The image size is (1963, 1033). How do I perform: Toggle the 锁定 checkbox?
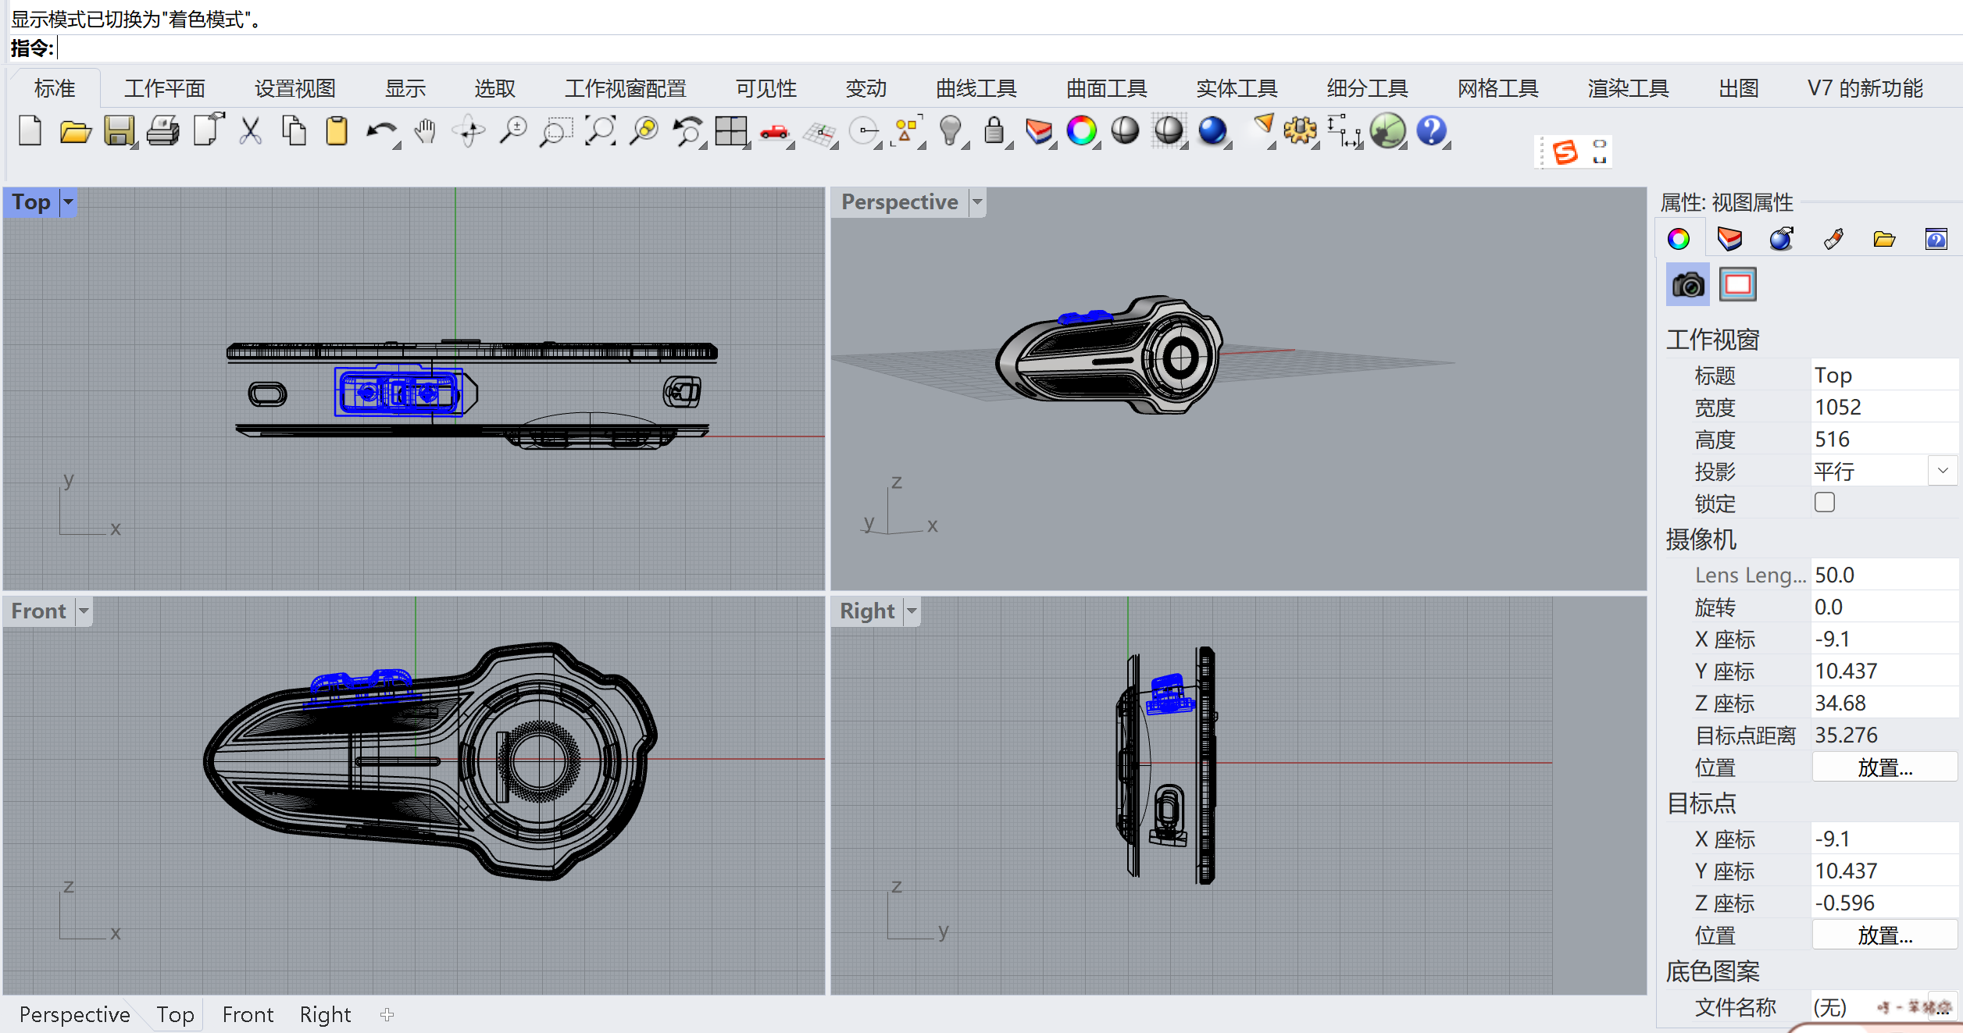(x=1825, y=503)
